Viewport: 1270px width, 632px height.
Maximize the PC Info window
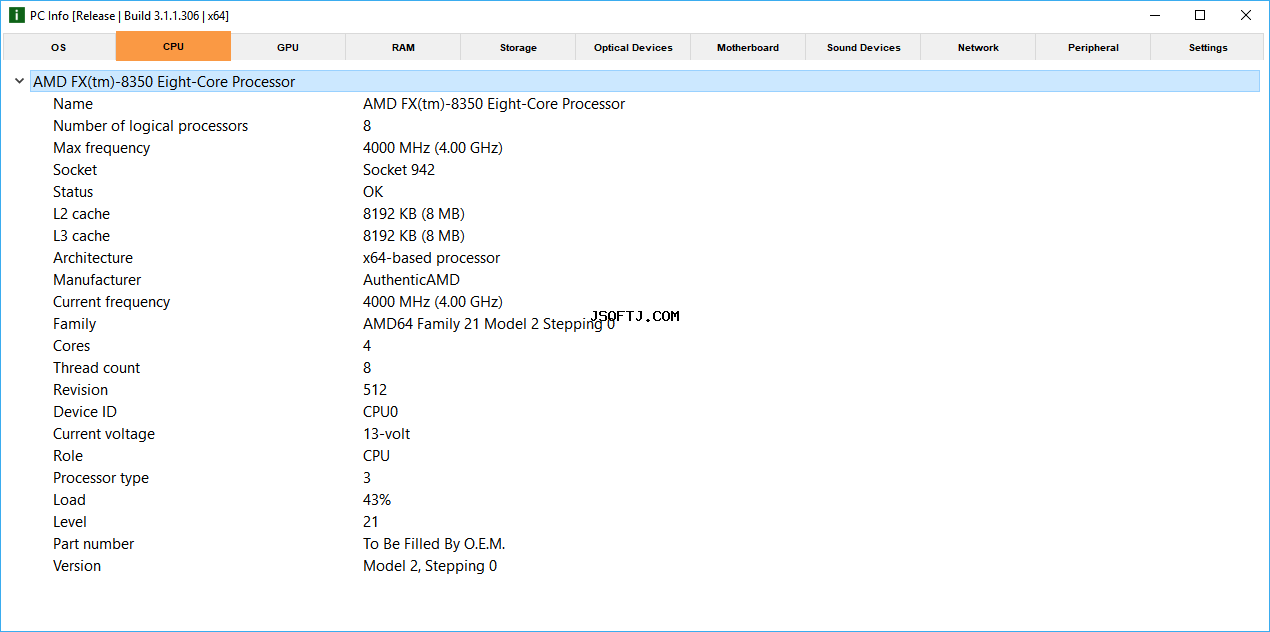pos(1200,15)
